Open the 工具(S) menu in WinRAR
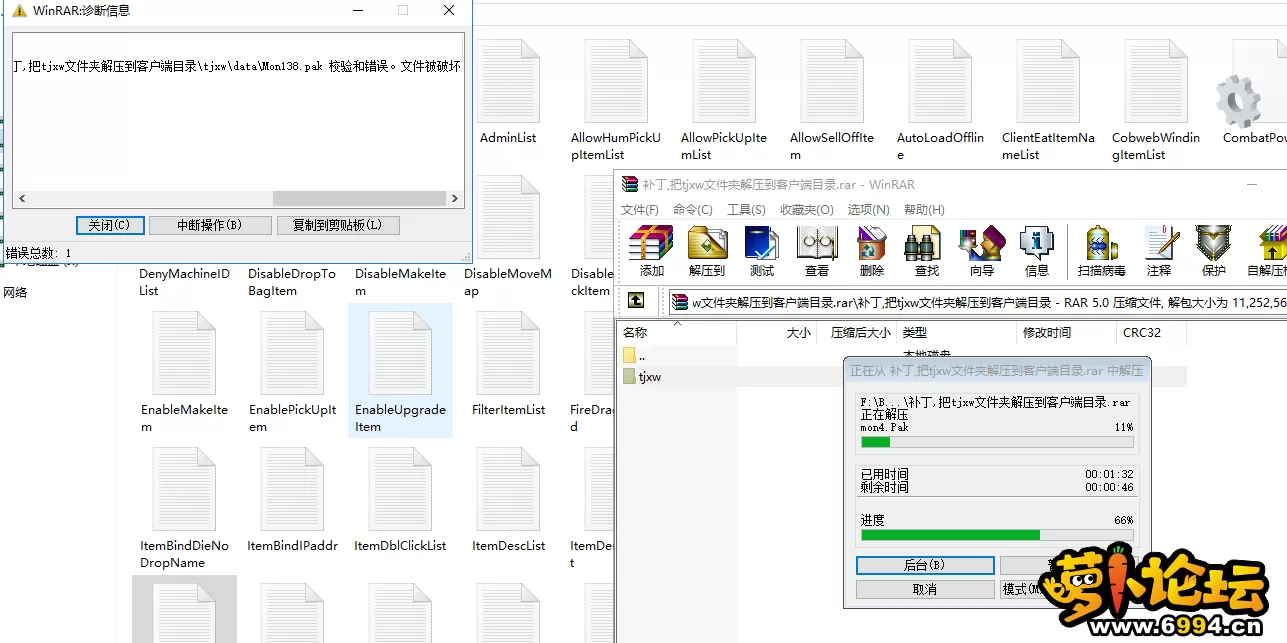 pyautogui.click(x=746, y=210)
